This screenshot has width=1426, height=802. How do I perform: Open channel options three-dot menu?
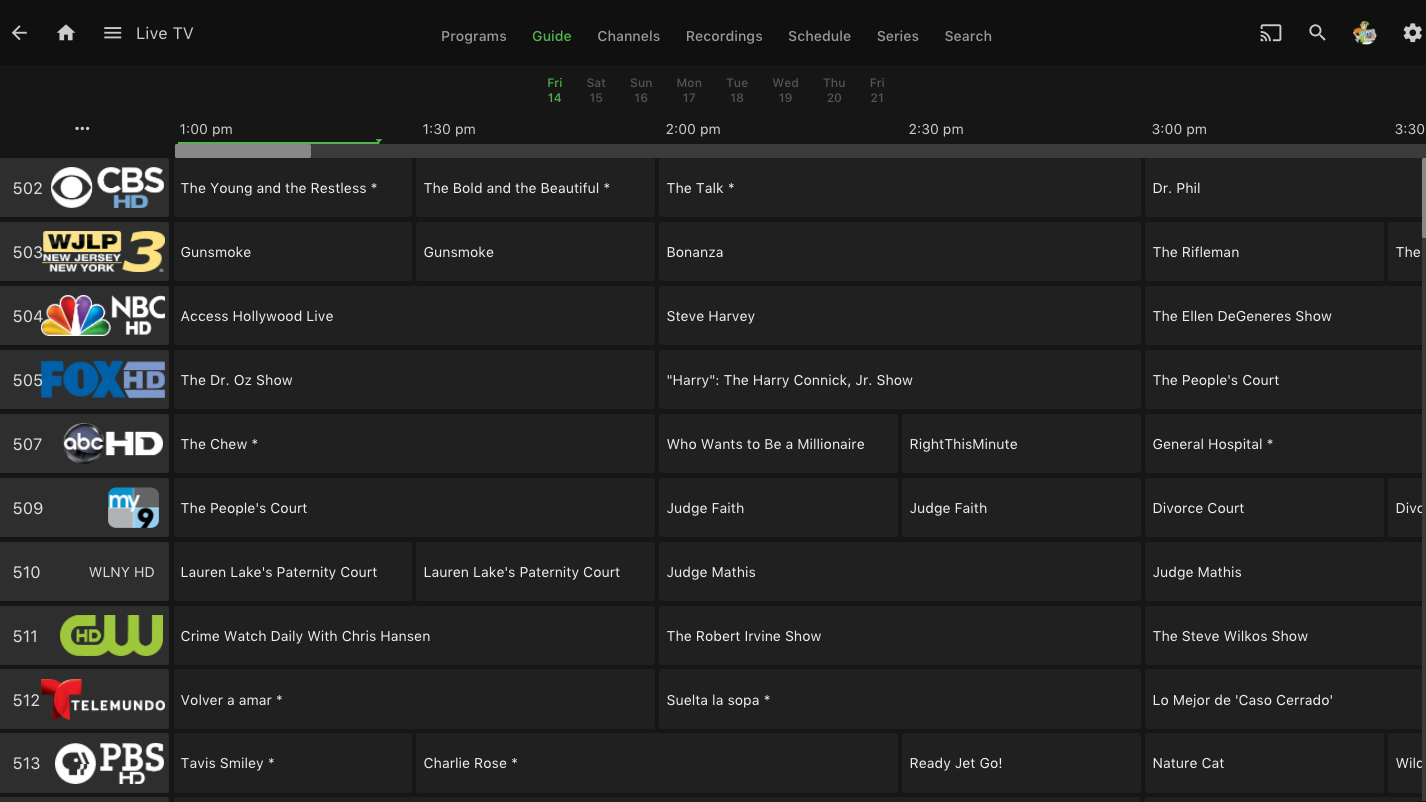[82, 129]
